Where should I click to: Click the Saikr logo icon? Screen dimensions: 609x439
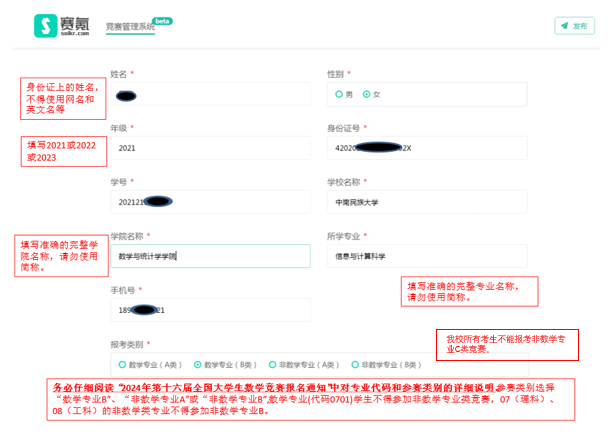pyautogui.click(x=46, y=24)
